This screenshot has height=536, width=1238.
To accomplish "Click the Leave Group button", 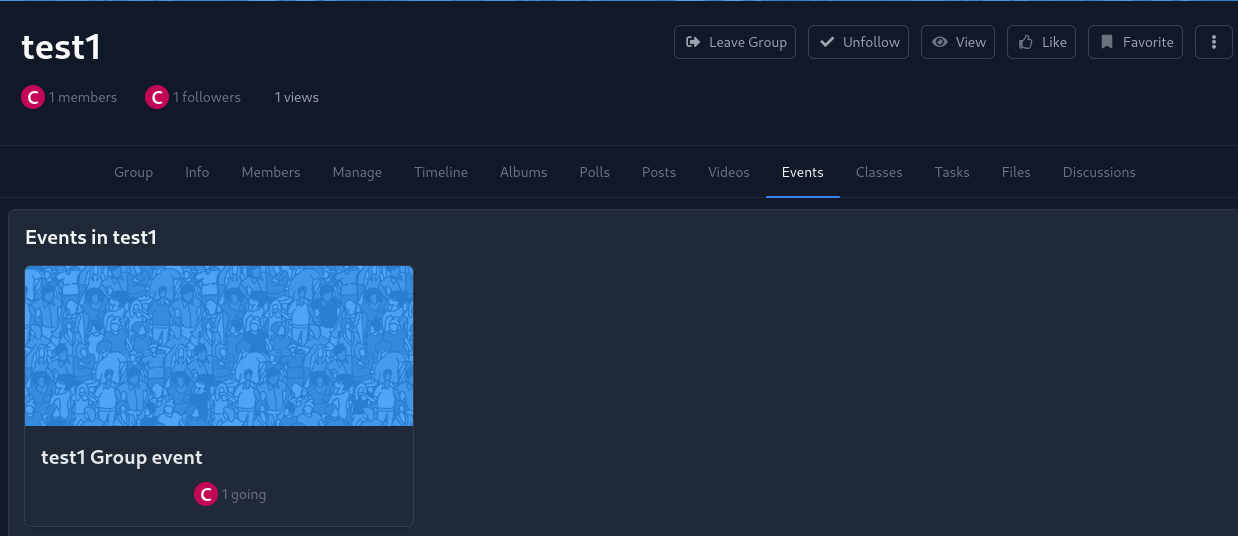I will tap(735, 42).
